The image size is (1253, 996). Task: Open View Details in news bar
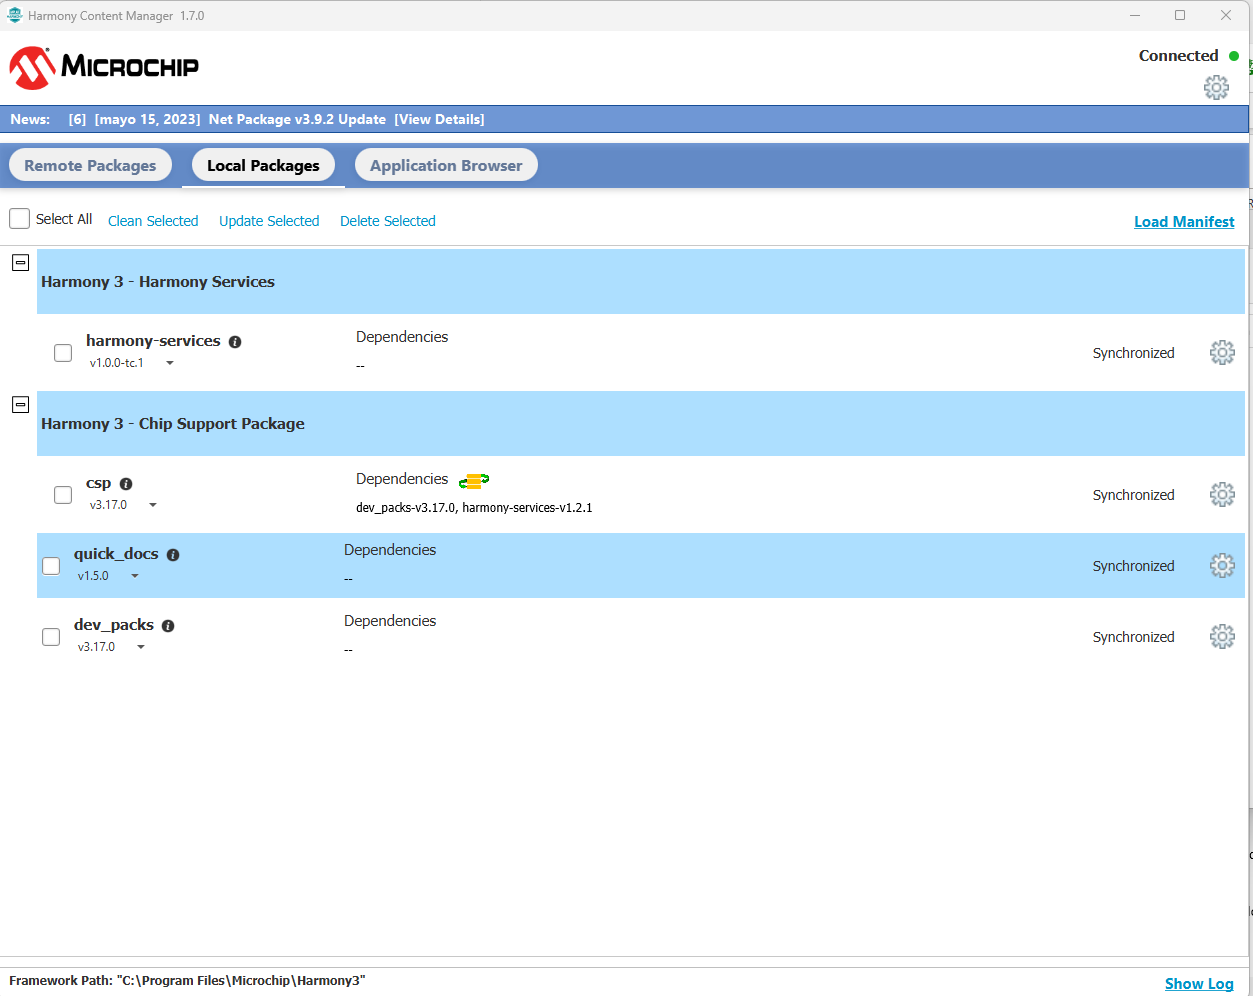tap(439, 119)
